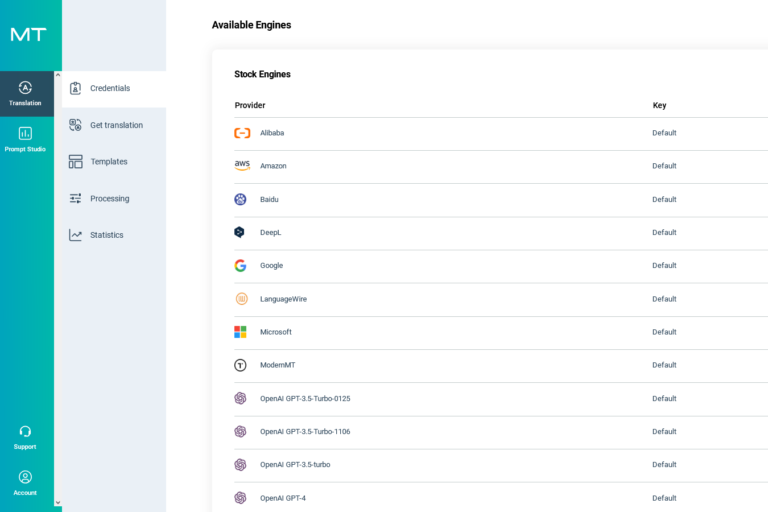This screenshot has height=512, width=768.
Task: Click the LanguageWire logo
Action: (241, 299)
